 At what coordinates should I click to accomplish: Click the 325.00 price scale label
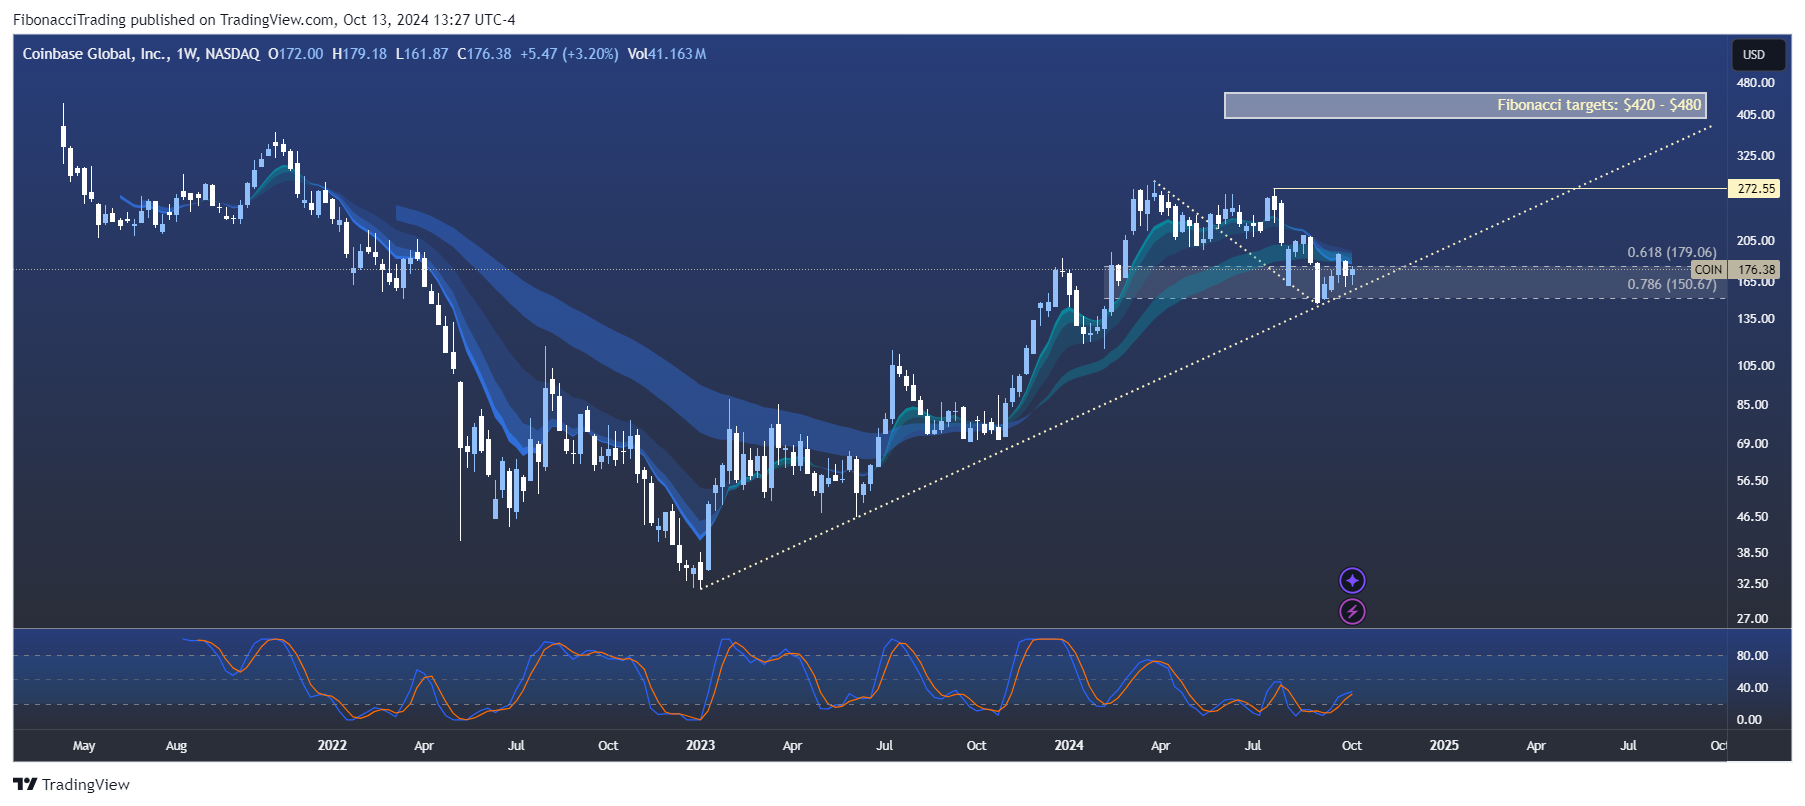(1756, 156)
